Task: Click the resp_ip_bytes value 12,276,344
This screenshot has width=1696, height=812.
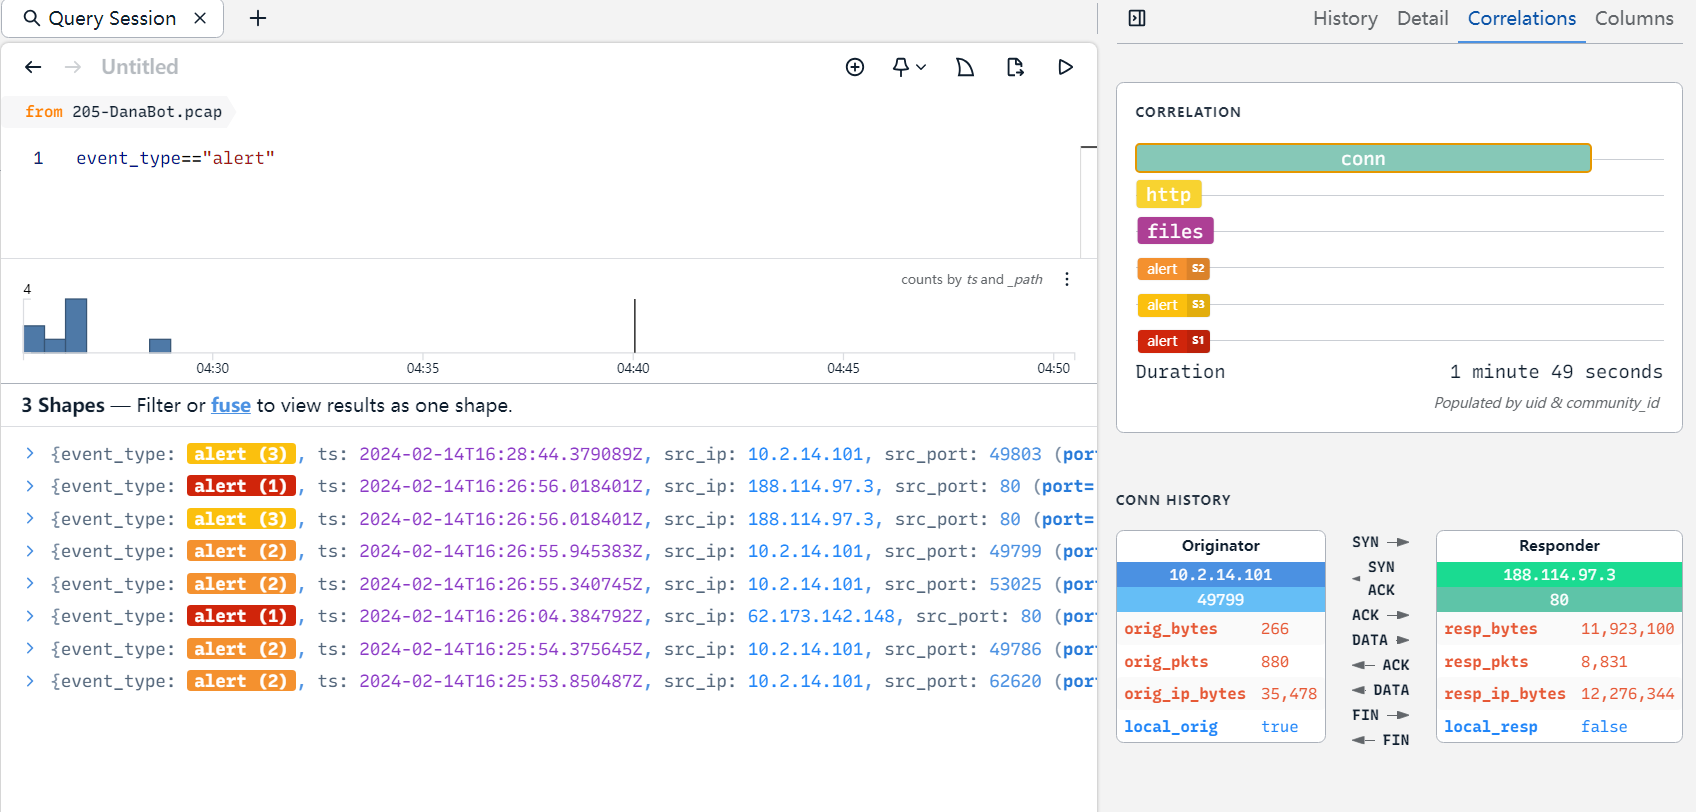Action: 1627,694
